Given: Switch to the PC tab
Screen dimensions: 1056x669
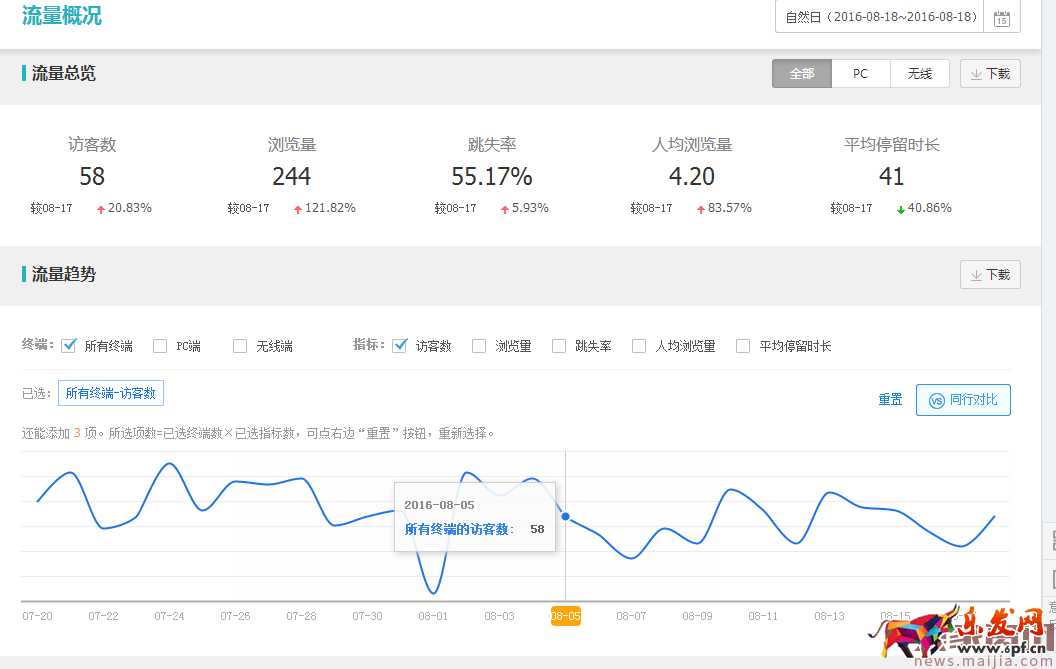Looking at the screenshot, I should click(x=860, y=74).
